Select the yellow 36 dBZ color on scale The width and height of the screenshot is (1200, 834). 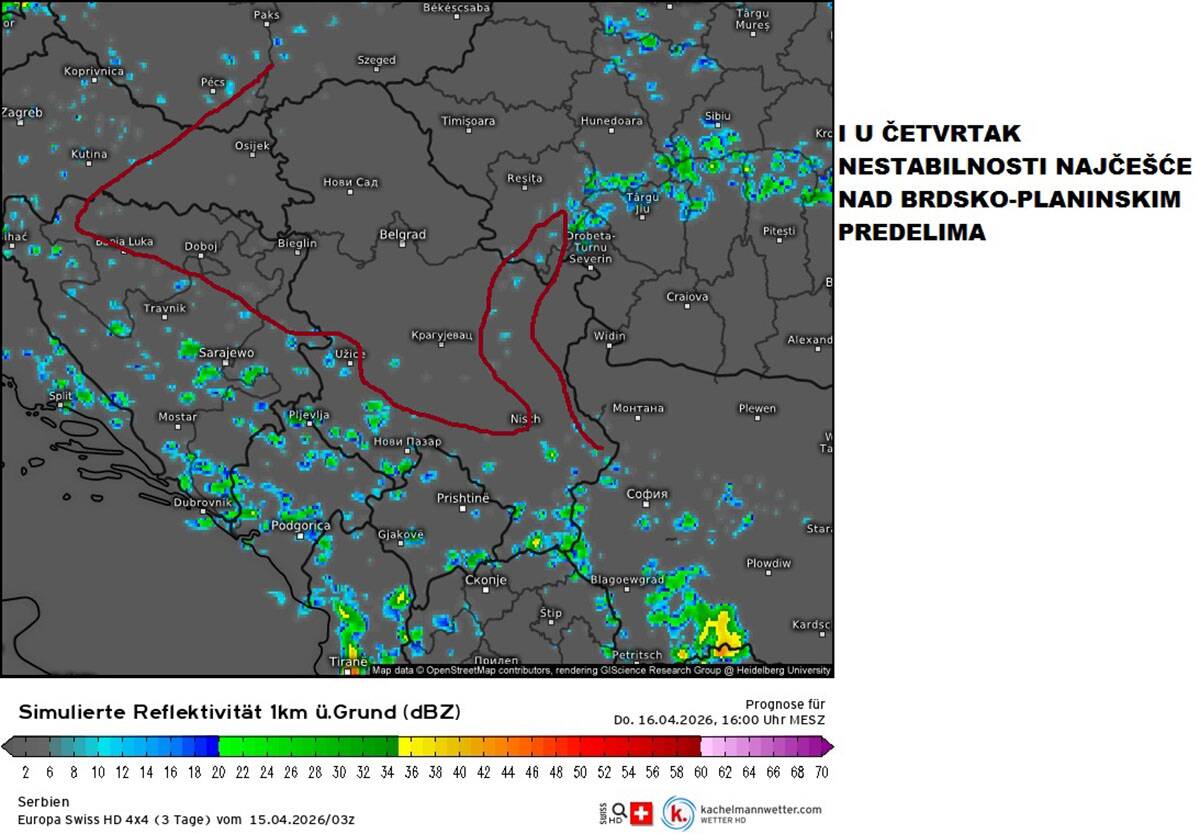410,746
